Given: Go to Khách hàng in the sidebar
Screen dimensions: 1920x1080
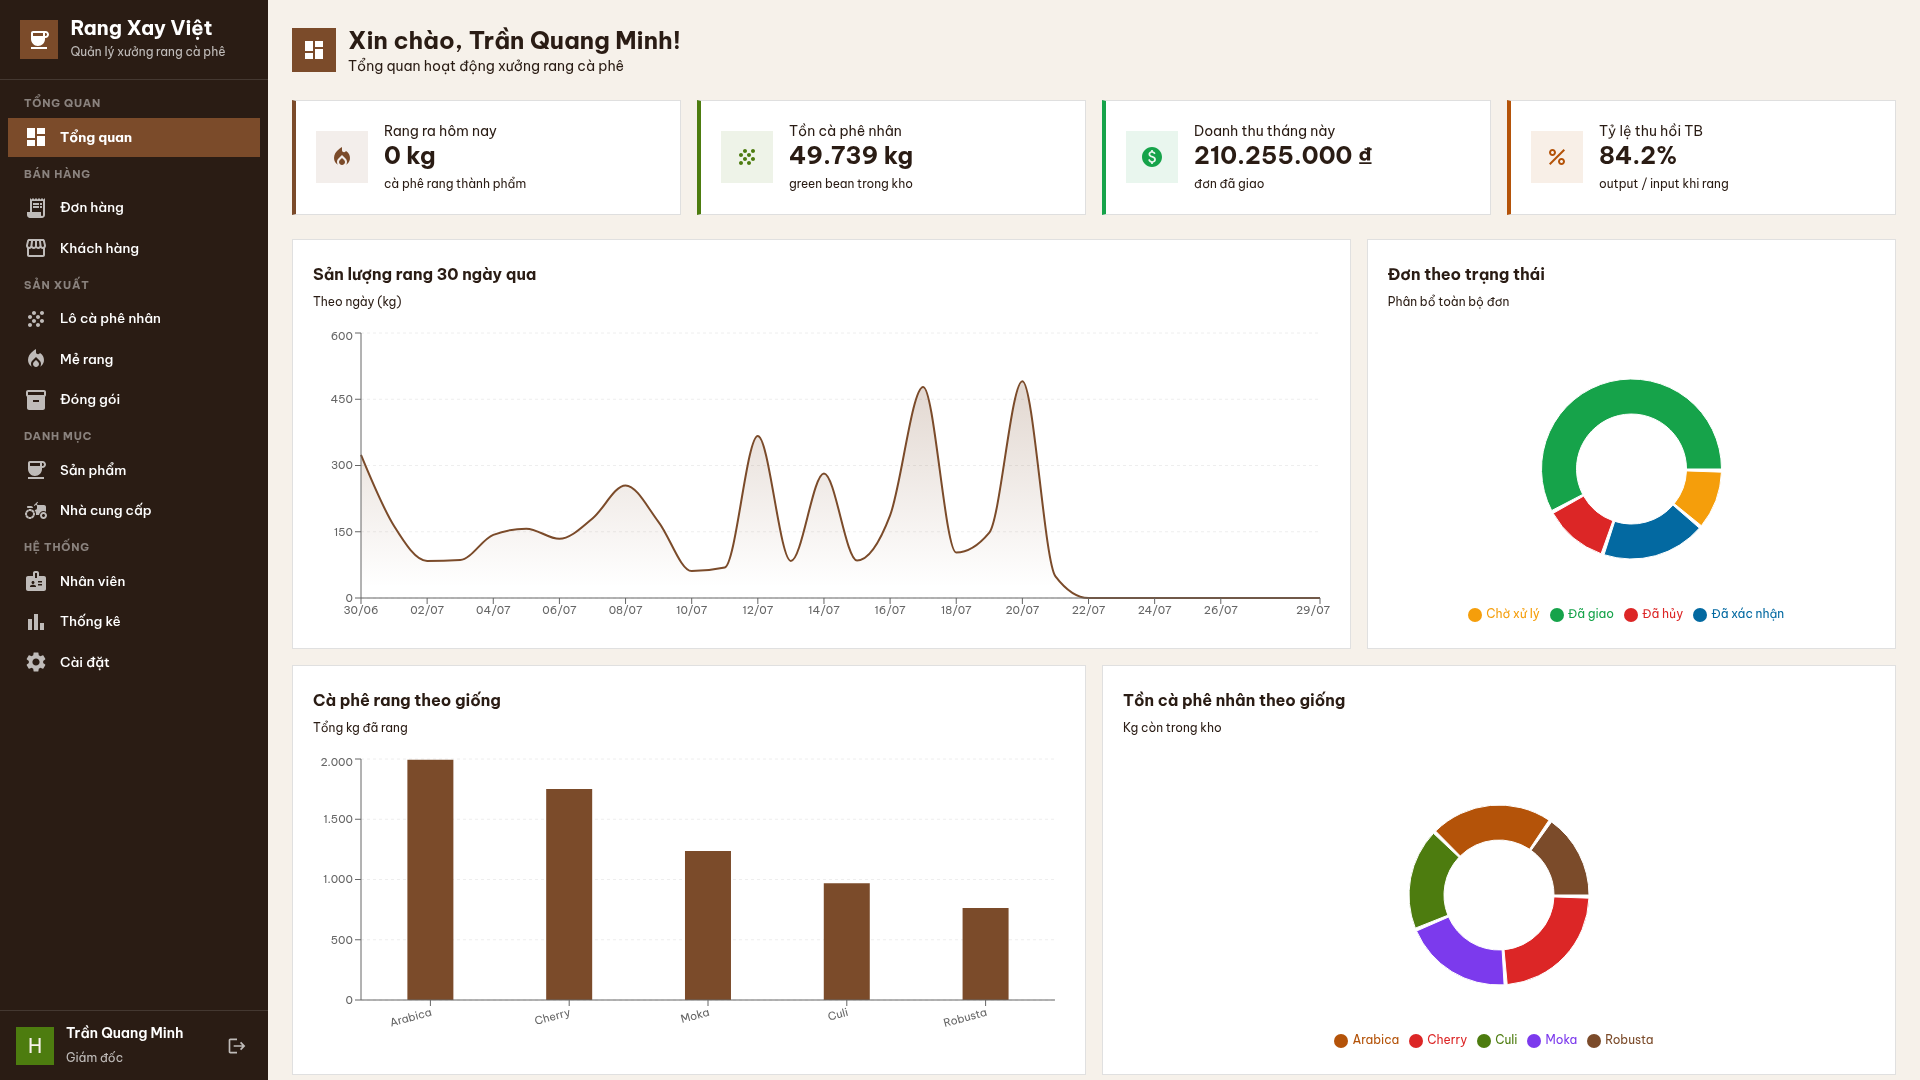Looking at the screenshot, I should pyautogui.click(x=134, y=248).
